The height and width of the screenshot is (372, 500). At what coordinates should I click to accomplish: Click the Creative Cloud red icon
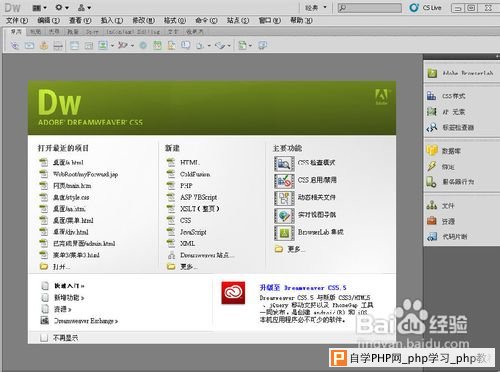coord(233,293)
